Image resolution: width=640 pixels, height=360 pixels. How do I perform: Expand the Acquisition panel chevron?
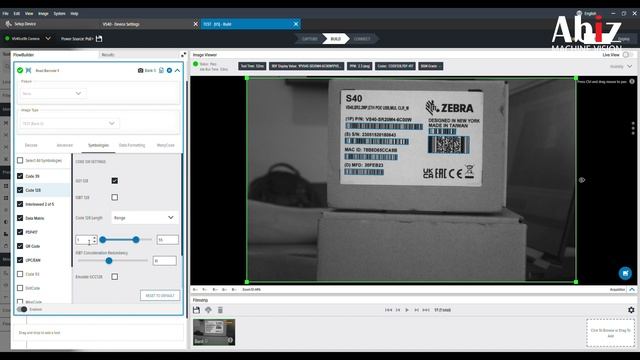coord(632,289)
